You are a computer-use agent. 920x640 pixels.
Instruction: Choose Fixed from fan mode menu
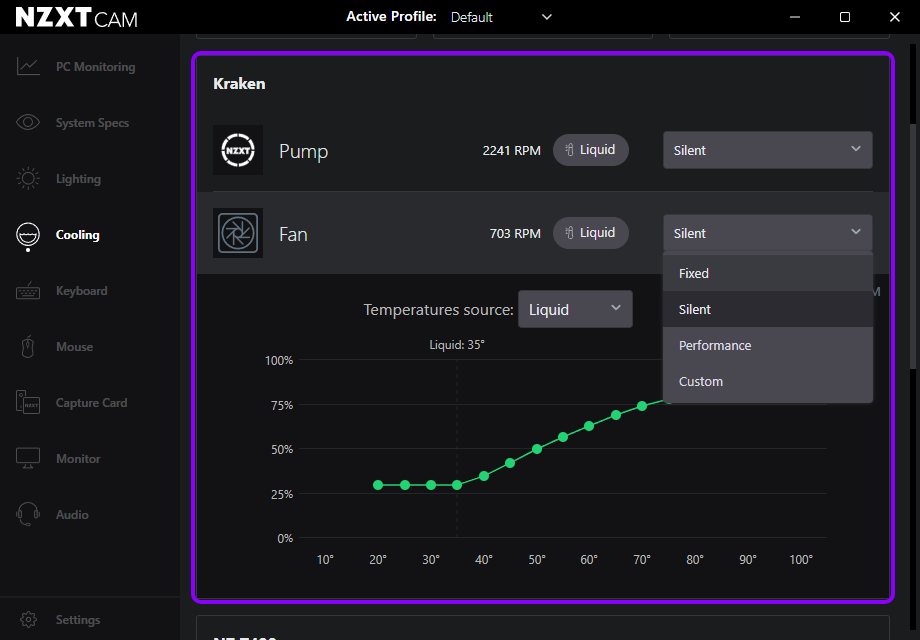click(694, 273)
